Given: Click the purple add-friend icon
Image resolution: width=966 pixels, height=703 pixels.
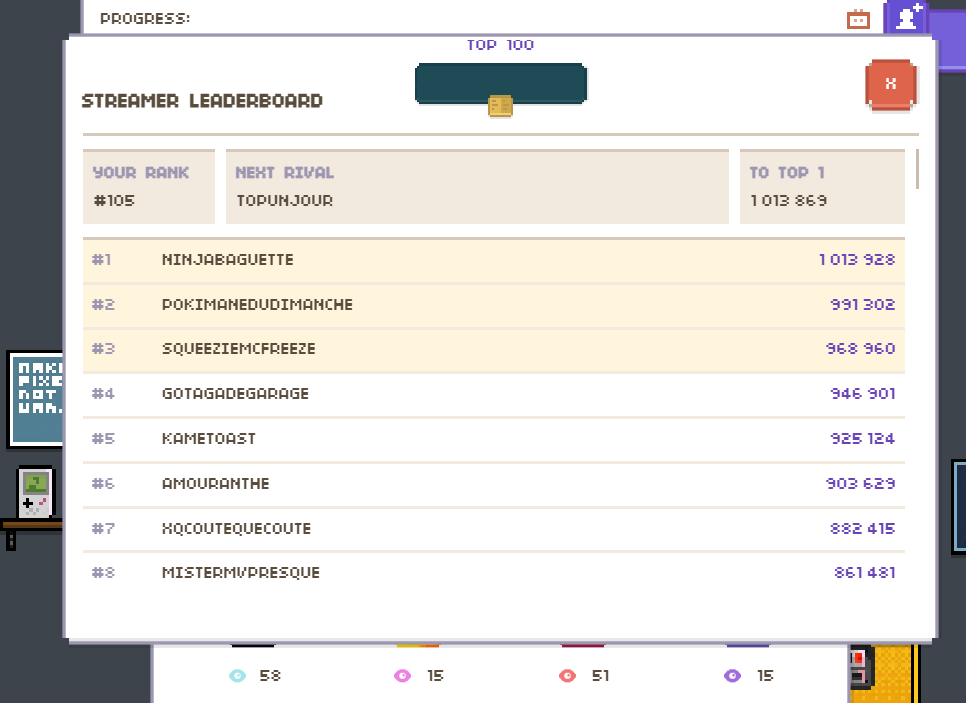Looking at the screenshot, I should pyautogui.click(x=908, y=17).
